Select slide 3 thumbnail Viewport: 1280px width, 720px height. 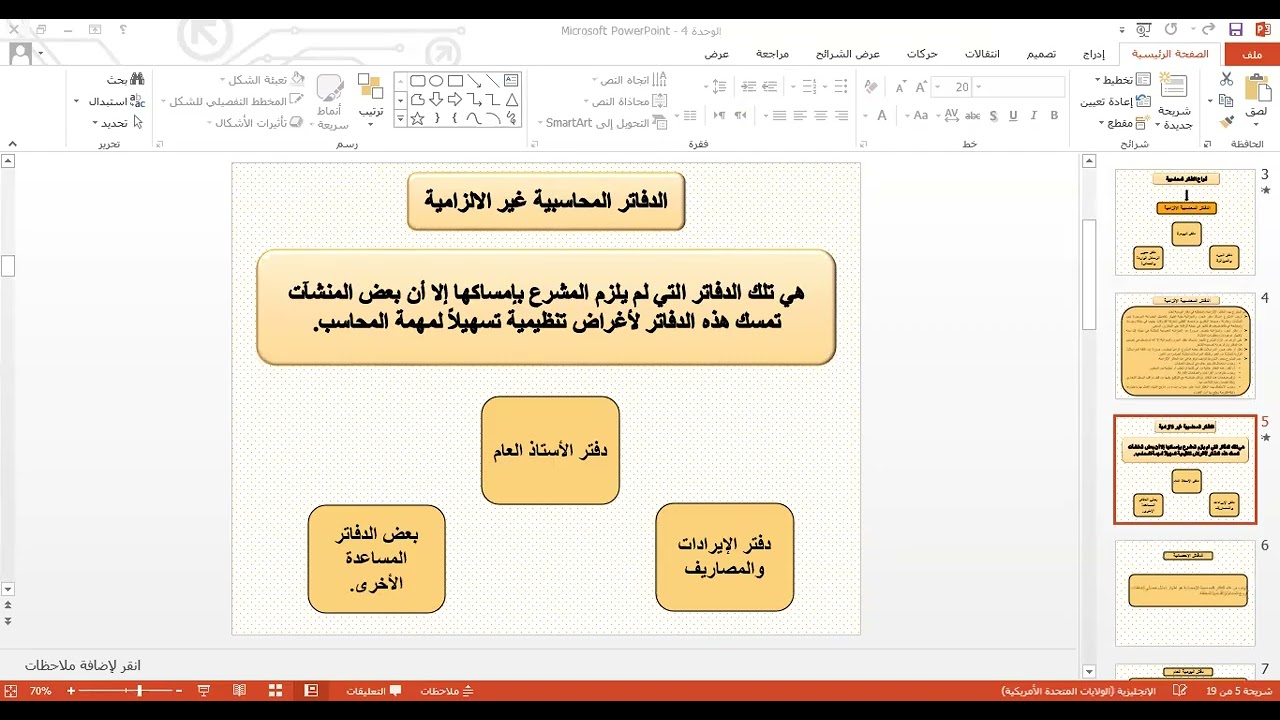[x=1185, y=222]
